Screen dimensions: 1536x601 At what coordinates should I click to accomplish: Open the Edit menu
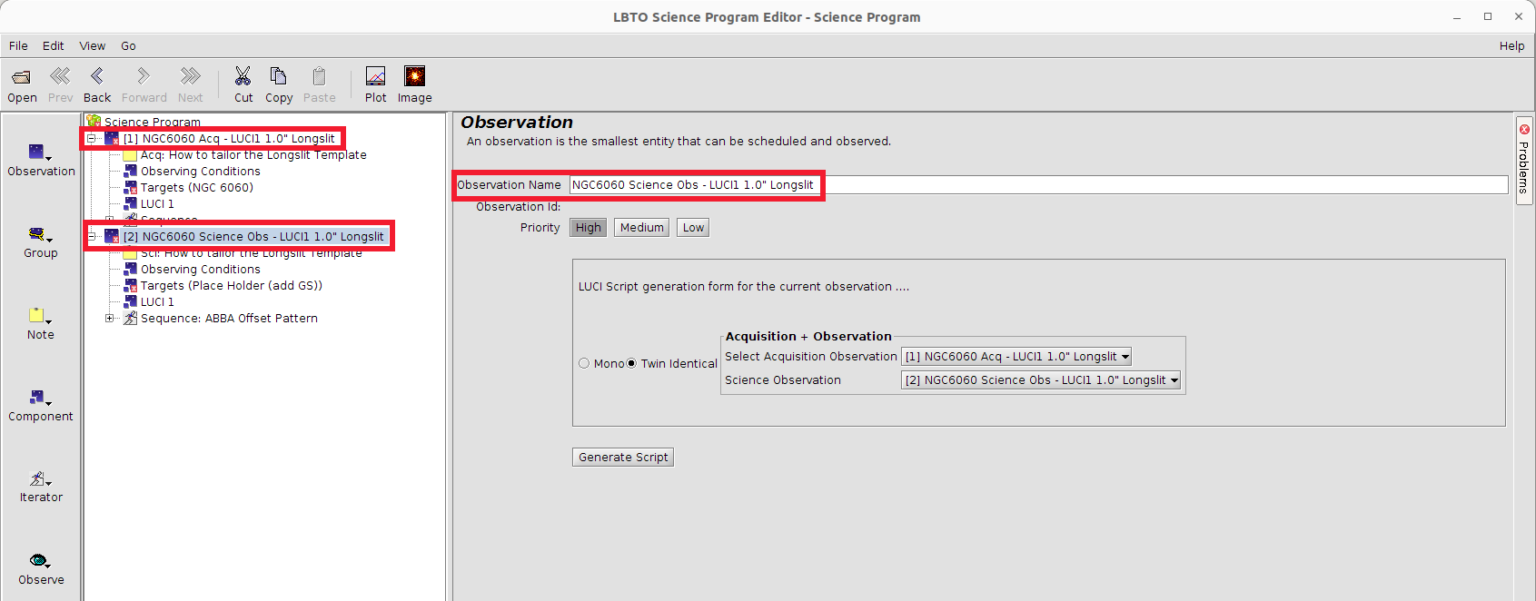tap(53, 46)
